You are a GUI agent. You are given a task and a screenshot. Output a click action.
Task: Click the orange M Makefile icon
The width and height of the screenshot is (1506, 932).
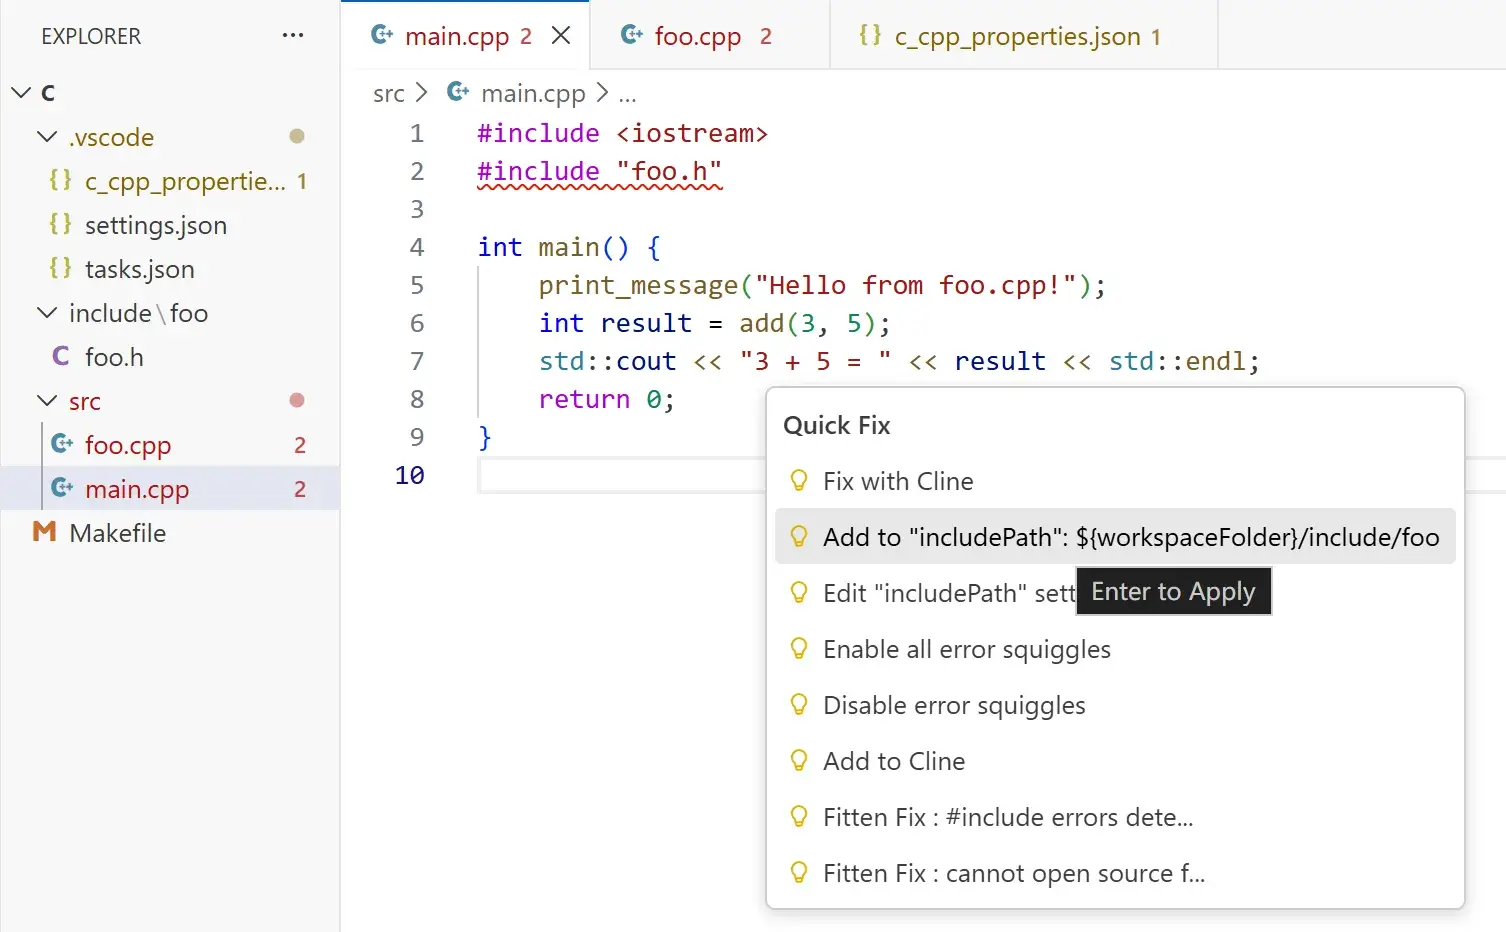point(45,532)
